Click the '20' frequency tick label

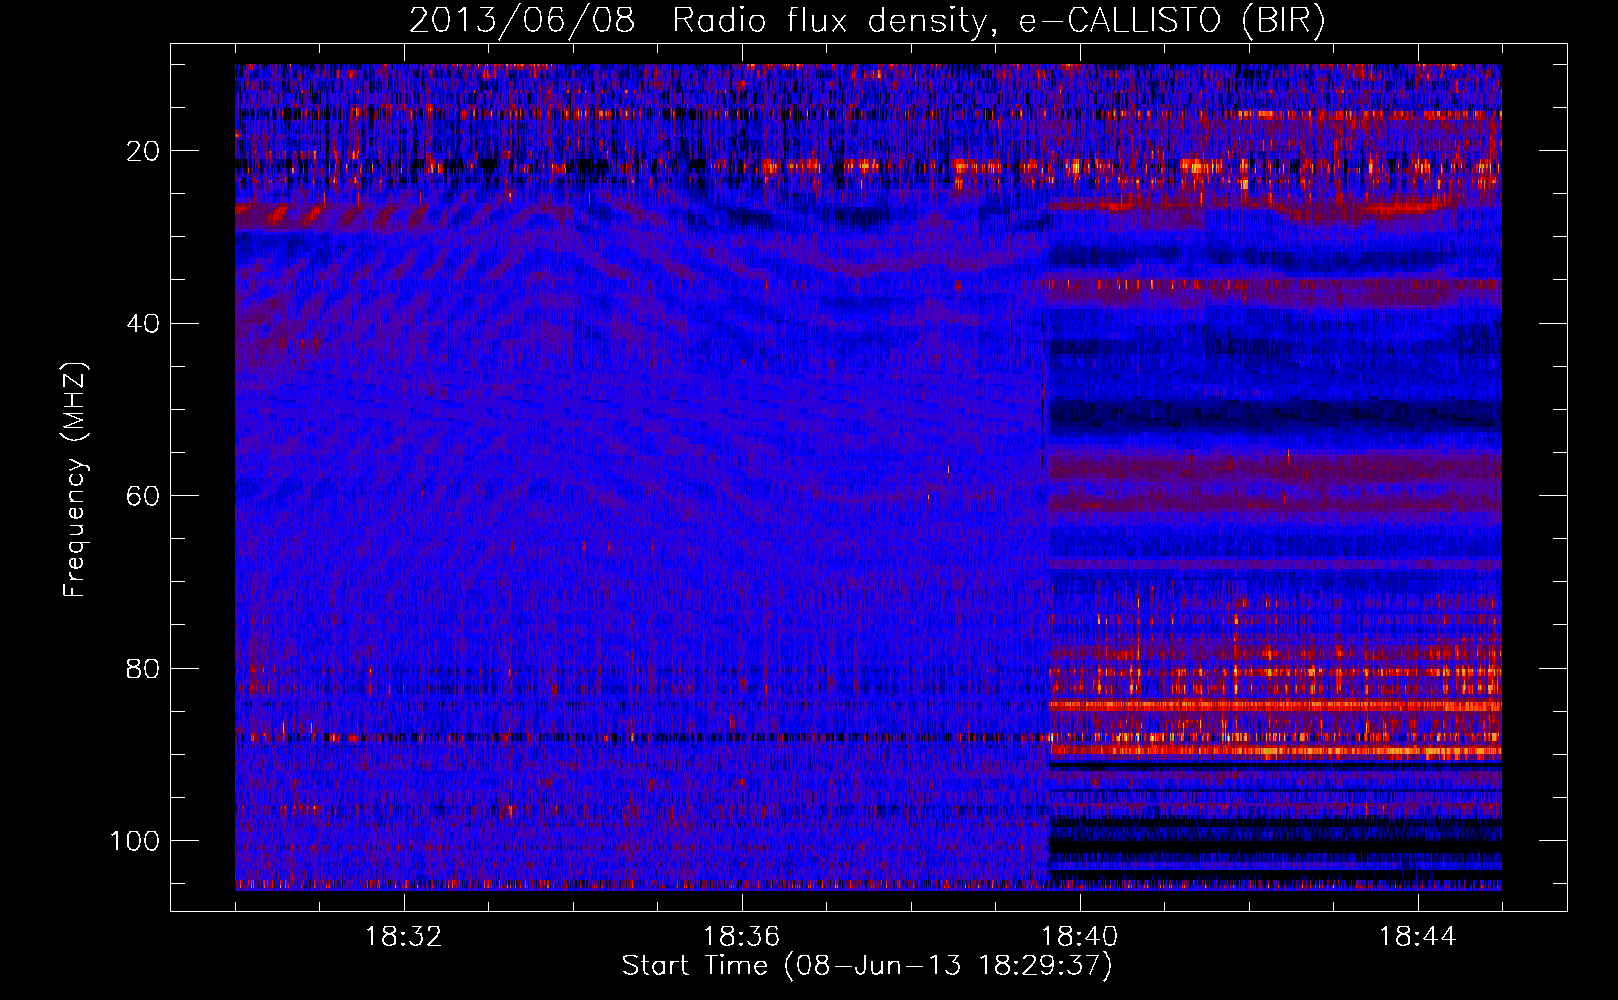144,151
